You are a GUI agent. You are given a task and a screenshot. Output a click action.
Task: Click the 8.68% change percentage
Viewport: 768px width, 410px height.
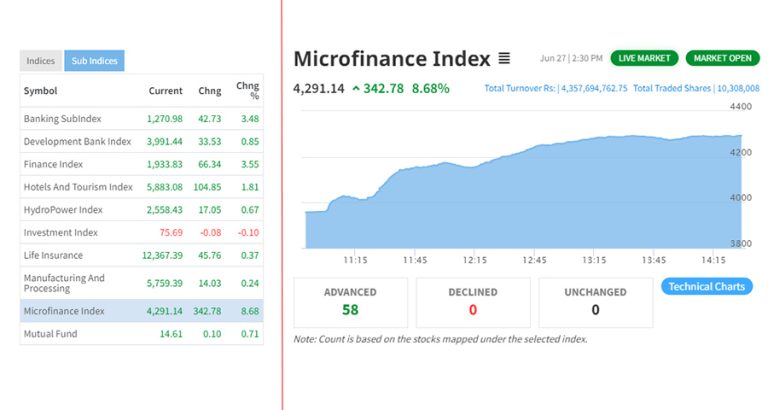pos(431,89)
